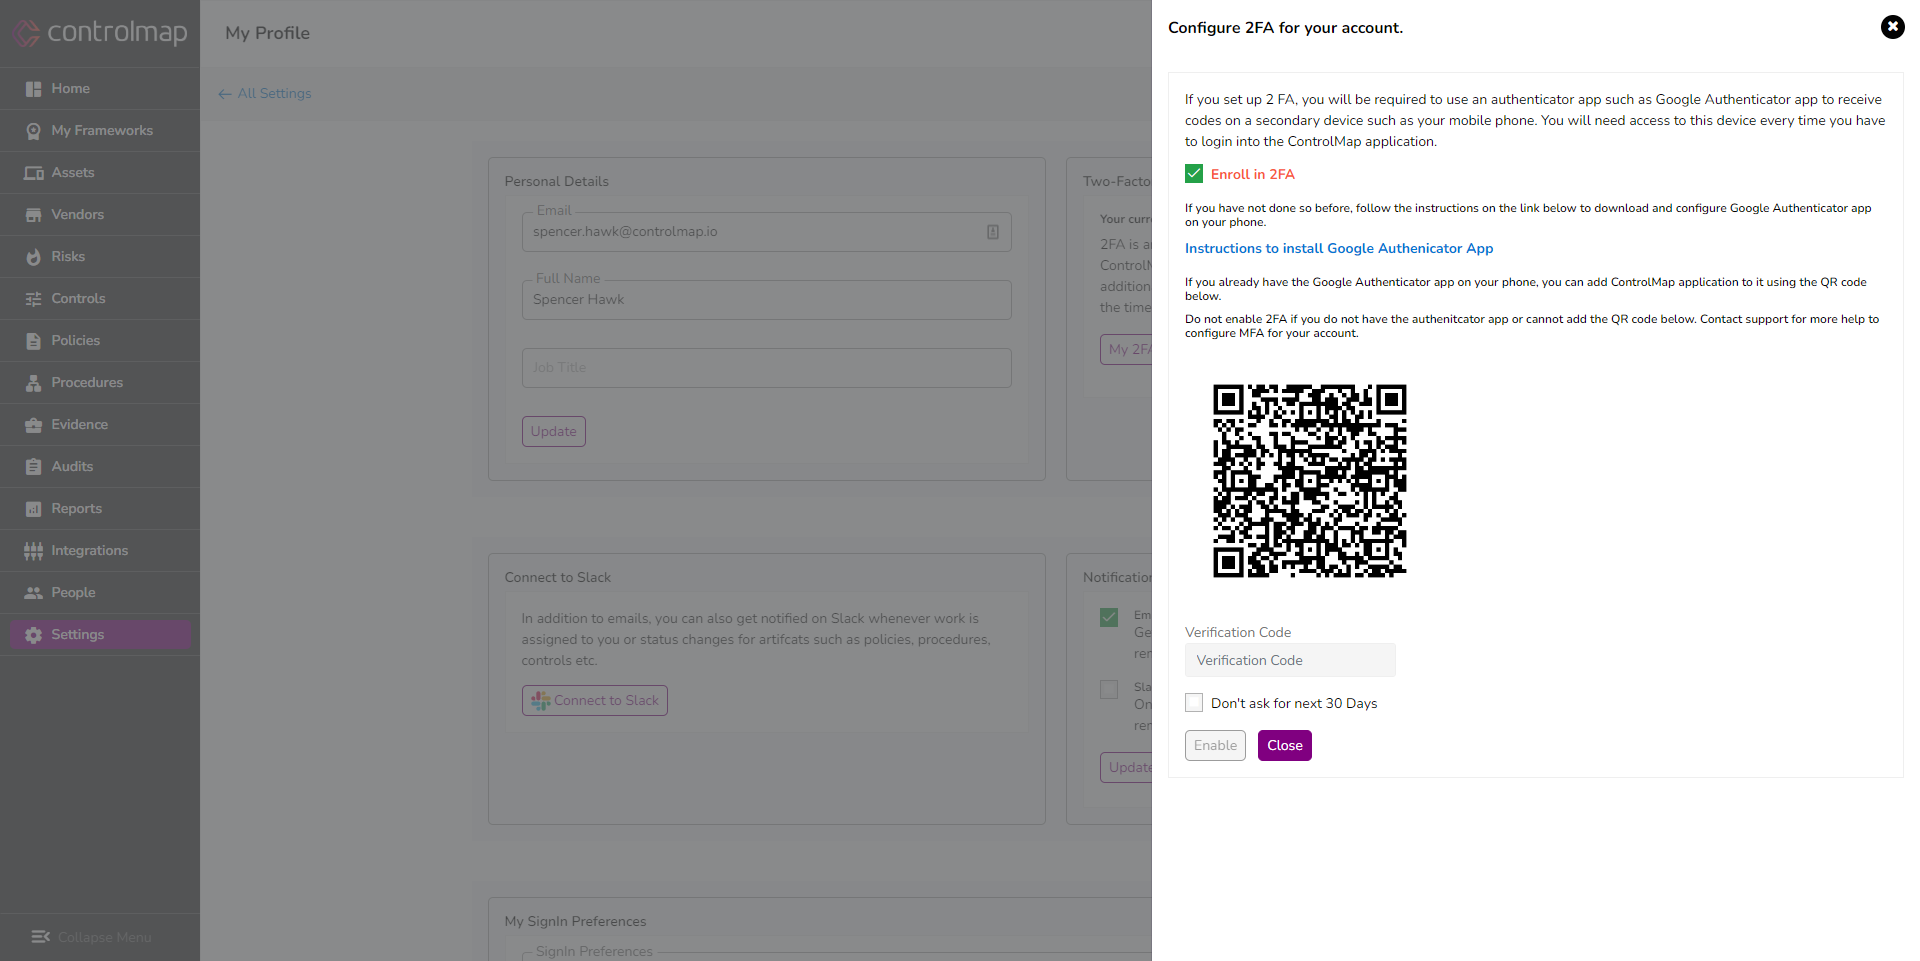1920x961 pixels.
Task: Open the Risks section
Action: pos(100,257)
